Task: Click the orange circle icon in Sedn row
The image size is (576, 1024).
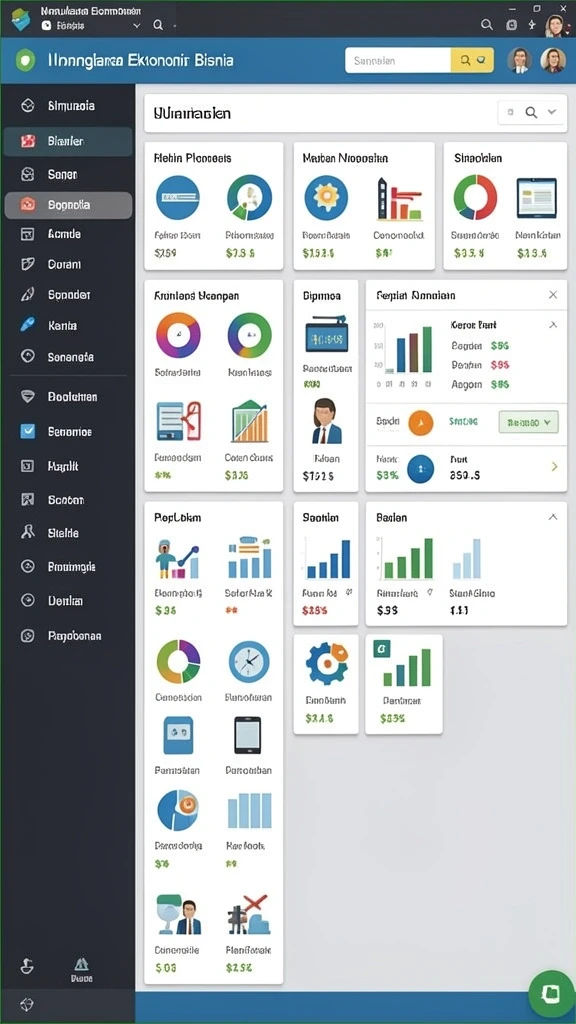Action: [x=421, y=423]
